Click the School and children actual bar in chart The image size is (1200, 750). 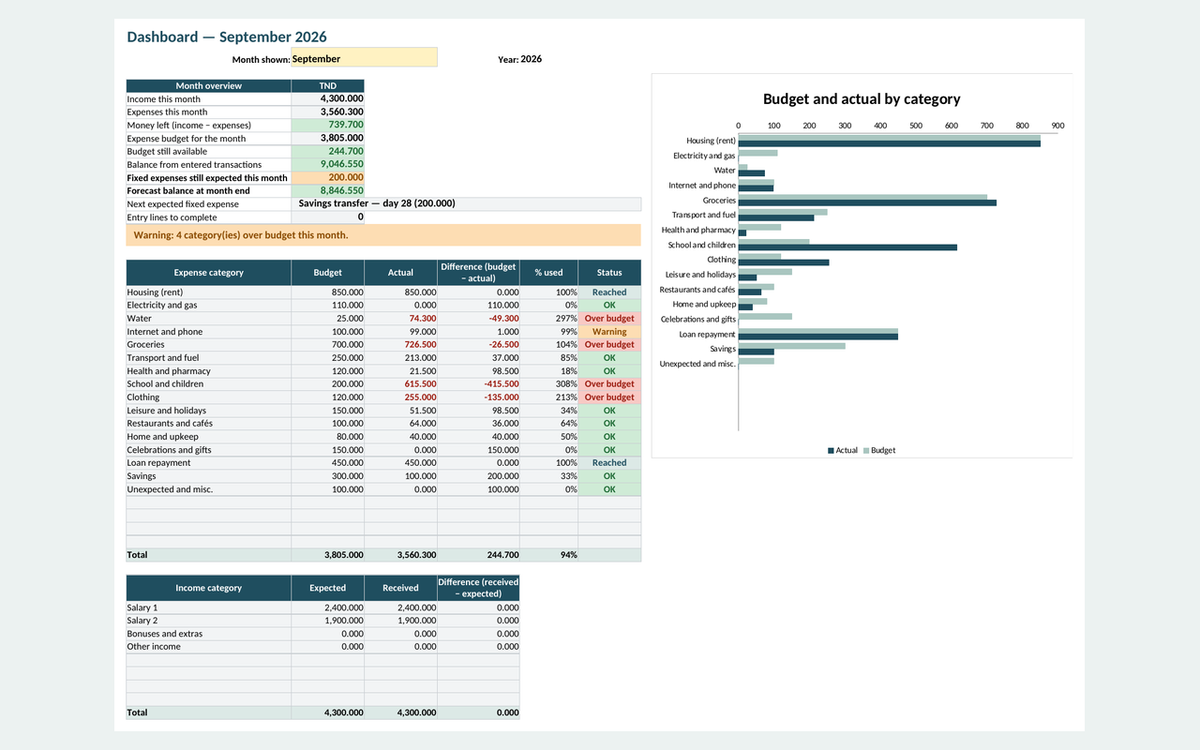coord(847,247)
